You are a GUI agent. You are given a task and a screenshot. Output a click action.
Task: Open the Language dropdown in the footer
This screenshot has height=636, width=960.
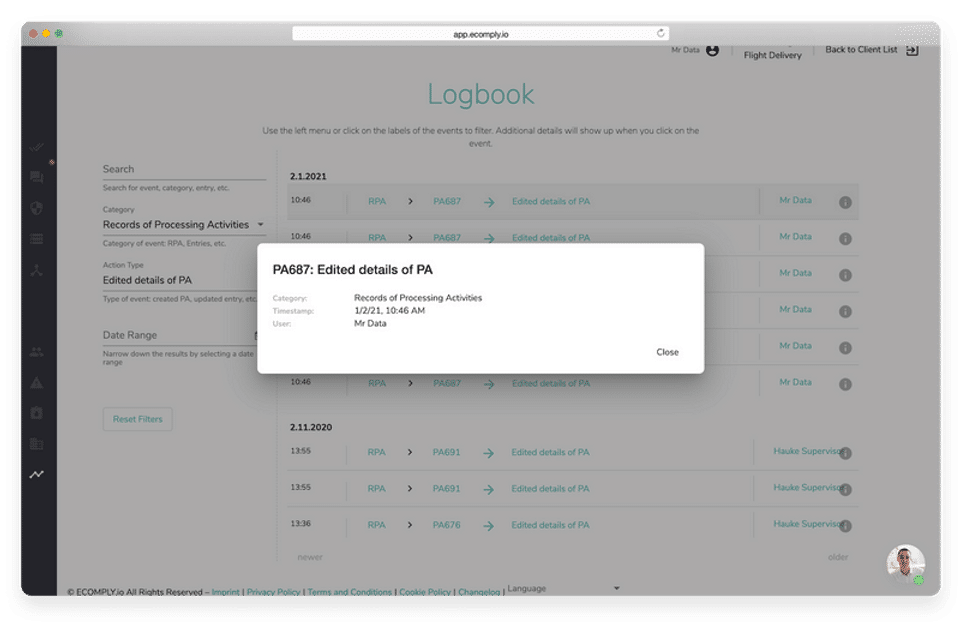(x=564, y=588)
